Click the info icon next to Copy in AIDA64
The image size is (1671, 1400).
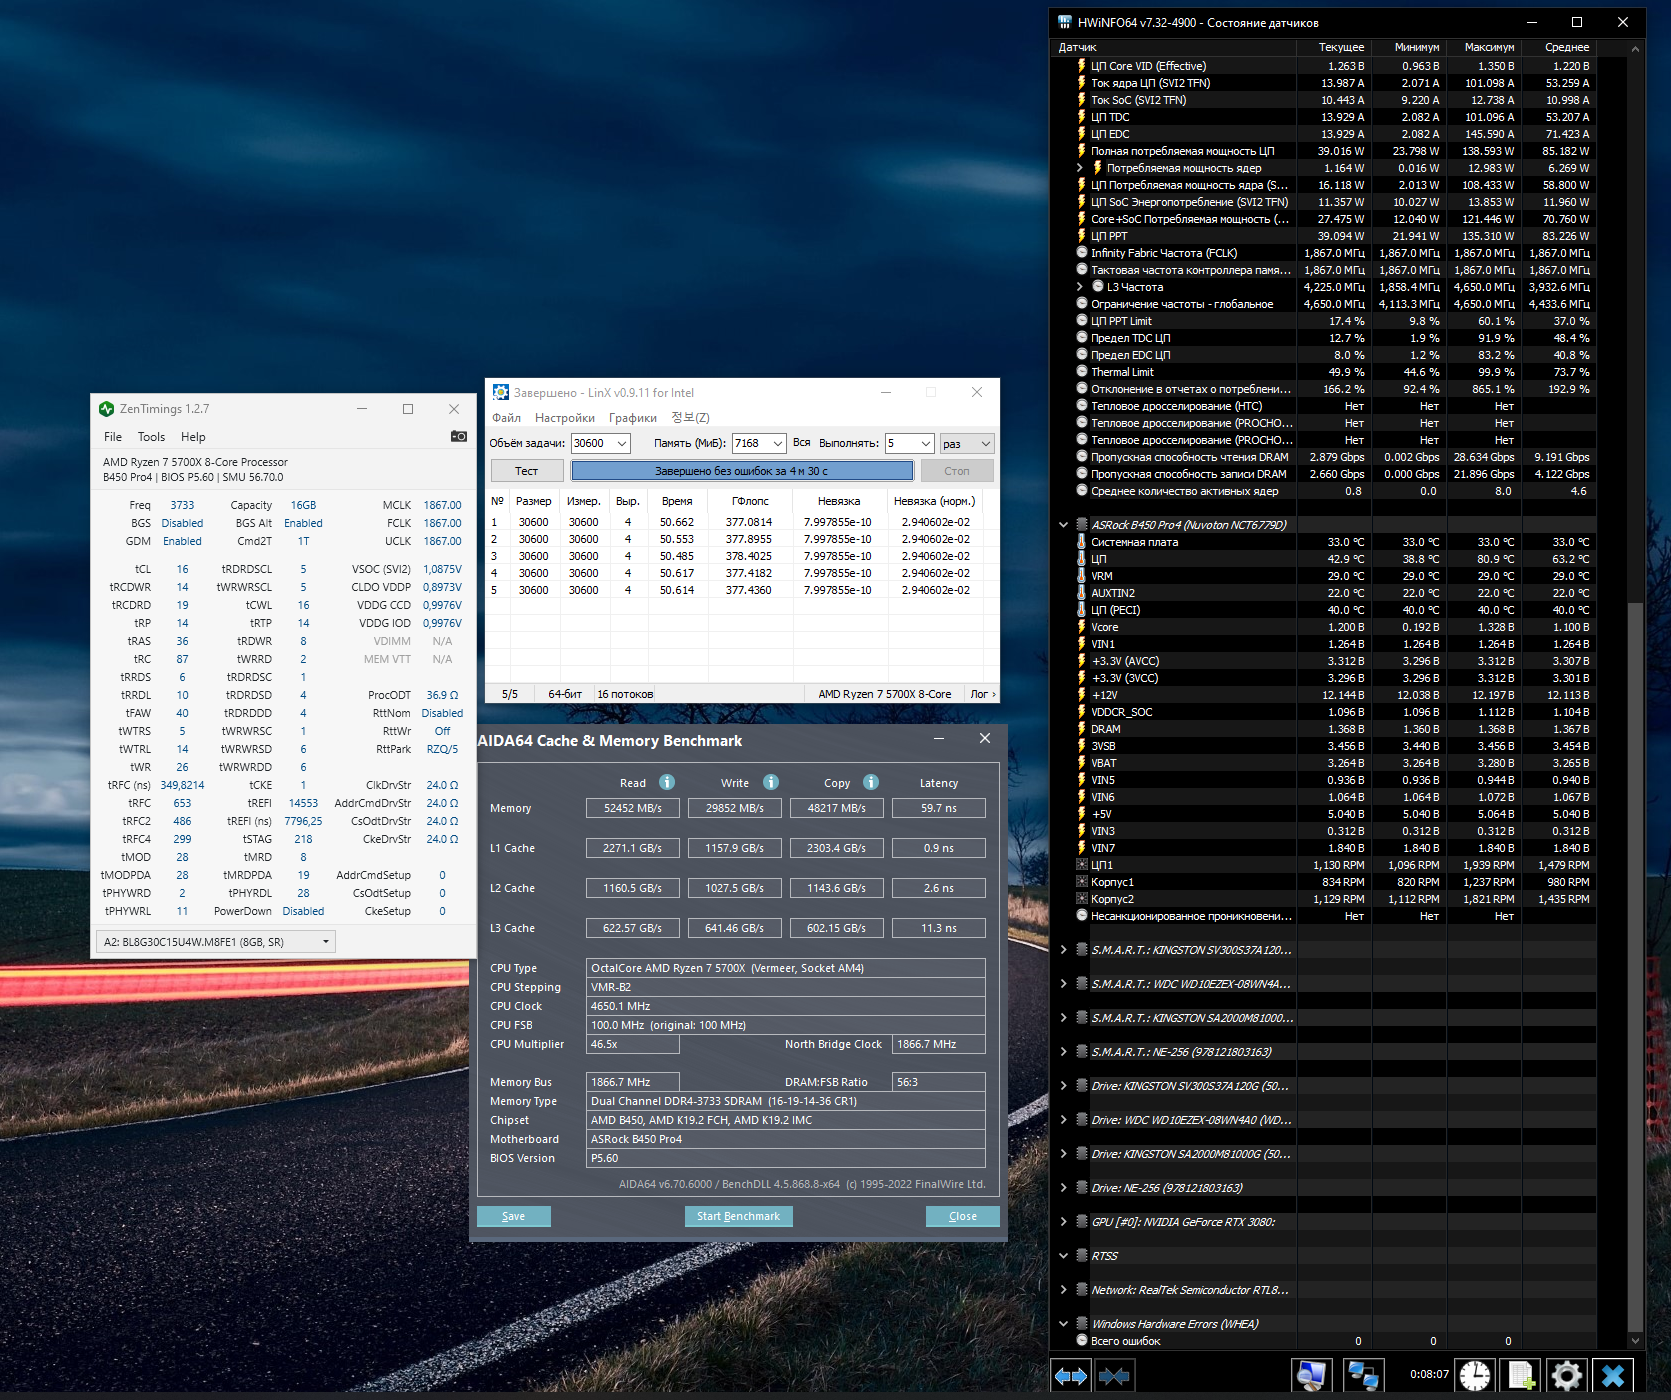(871, 782)
